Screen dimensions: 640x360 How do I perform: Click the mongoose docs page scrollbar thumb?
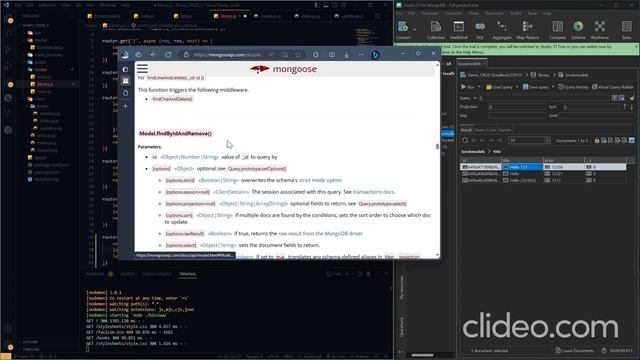(438, 146)
